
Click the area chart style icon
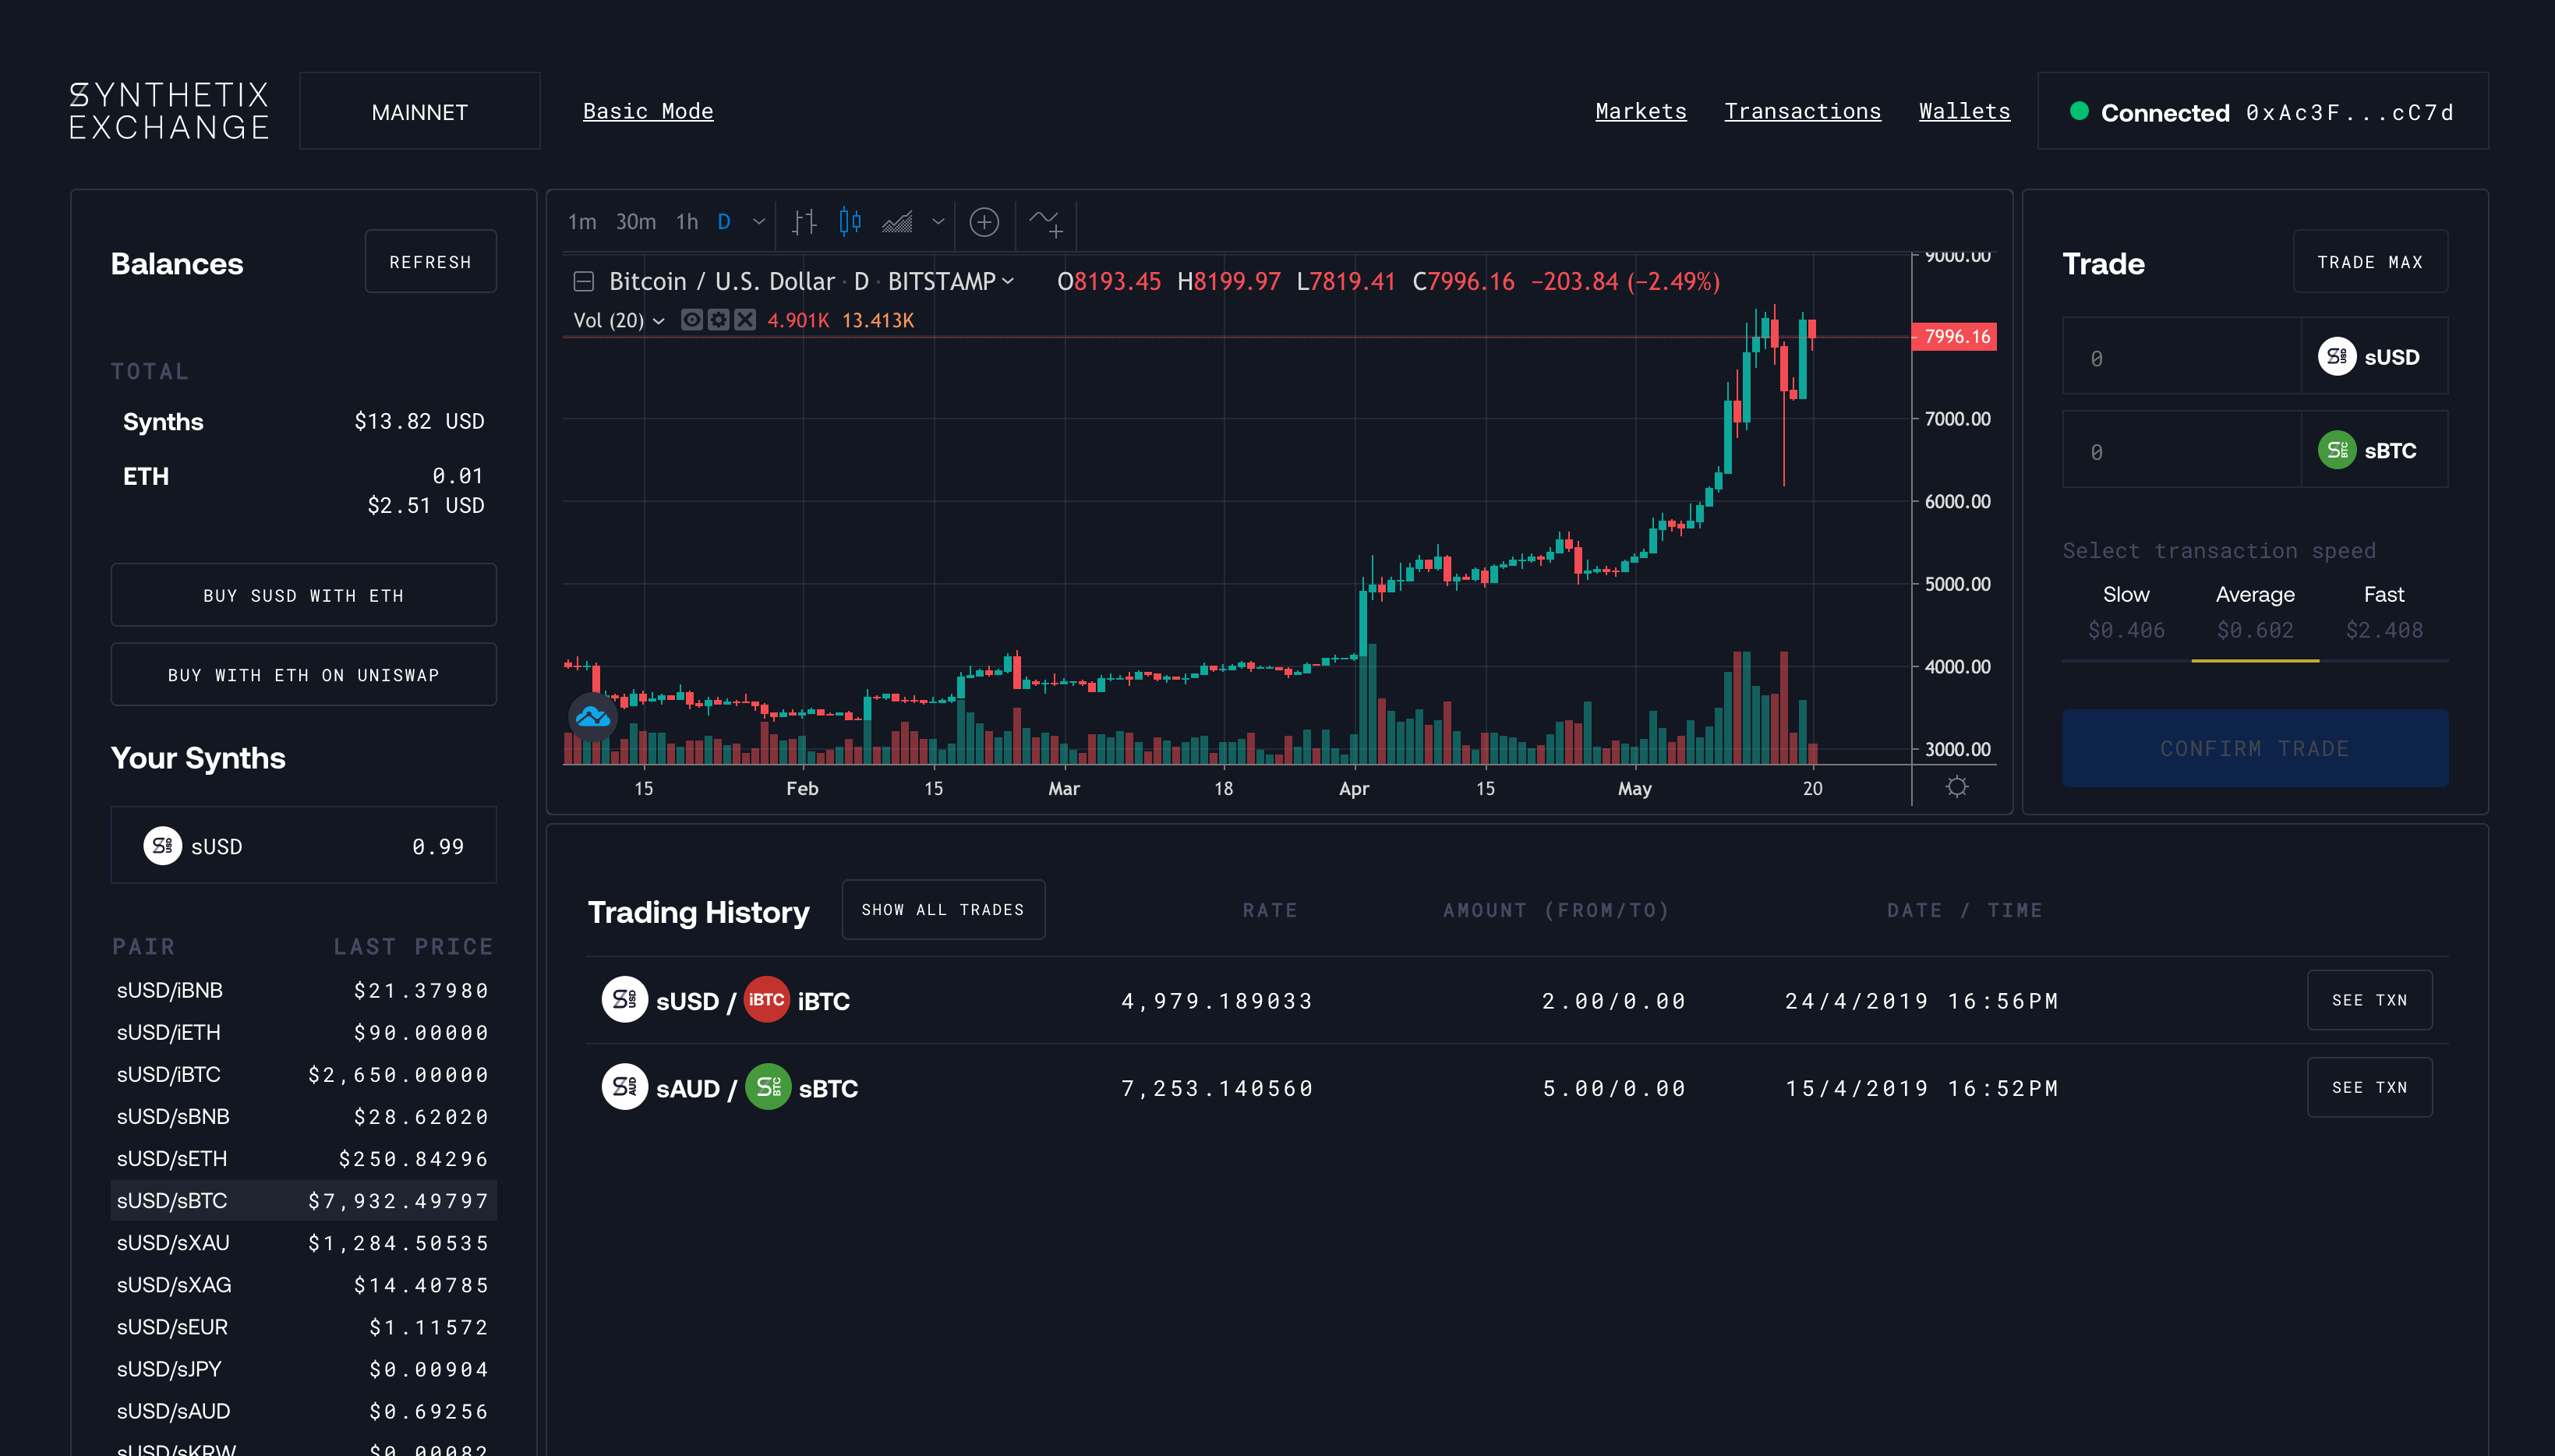tap(898, 222)
